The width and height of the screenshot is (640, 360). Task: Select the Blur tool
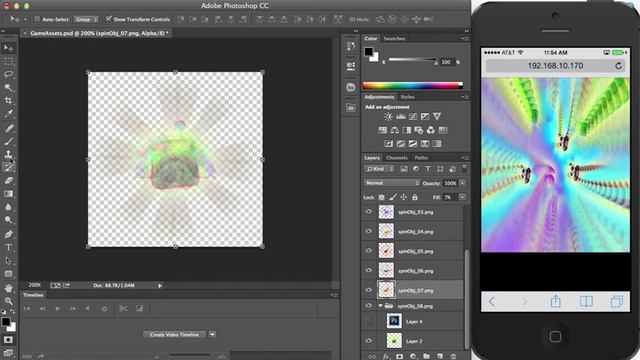[x=8, y=207]
